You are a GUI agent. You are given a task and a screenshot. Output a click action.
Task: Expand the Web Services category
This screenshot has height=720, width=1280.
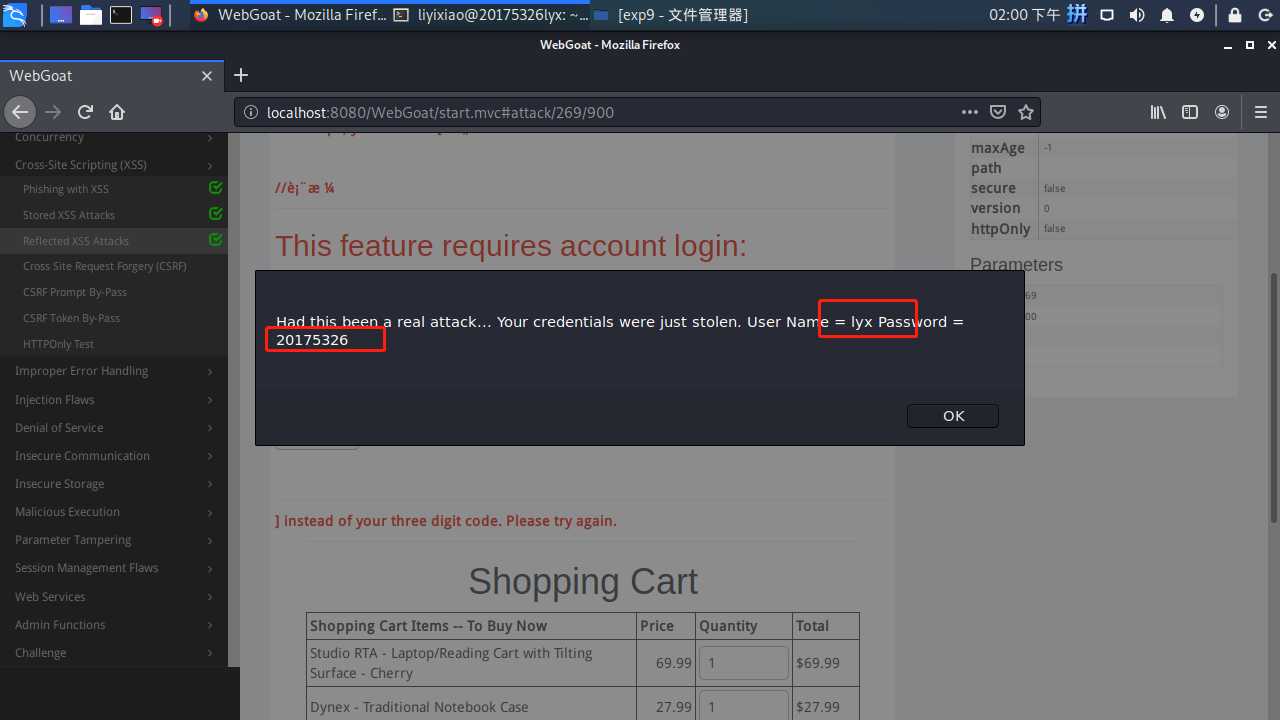tap(114, 596)
